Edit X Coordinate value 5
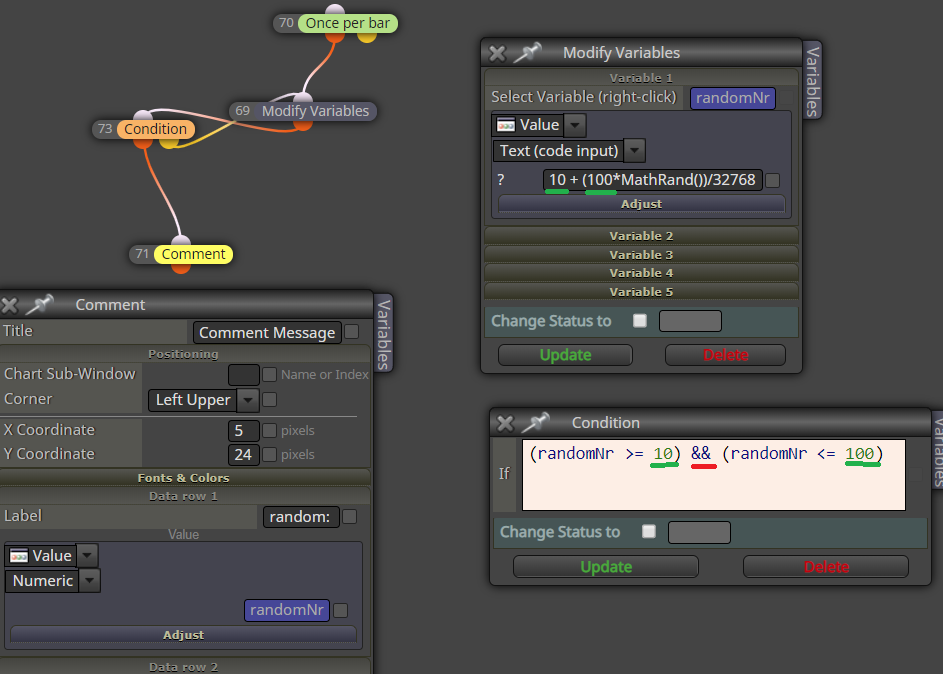This screenshot has height=674, width=943. click(x=244, y=430)
